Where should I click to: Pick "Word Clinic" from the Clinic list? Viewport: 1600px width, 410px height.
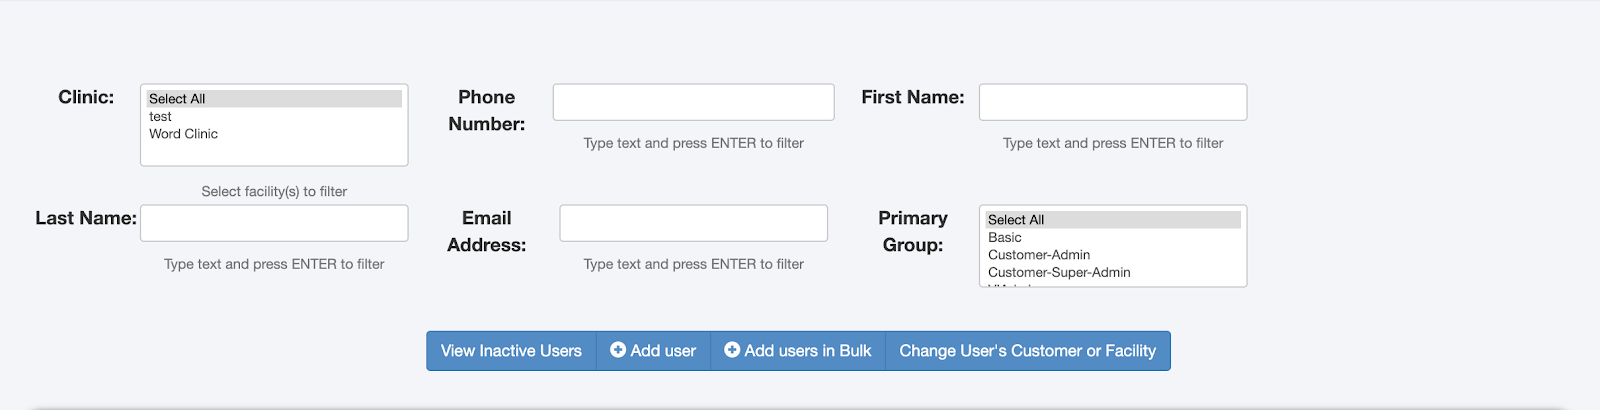(184, 134)
